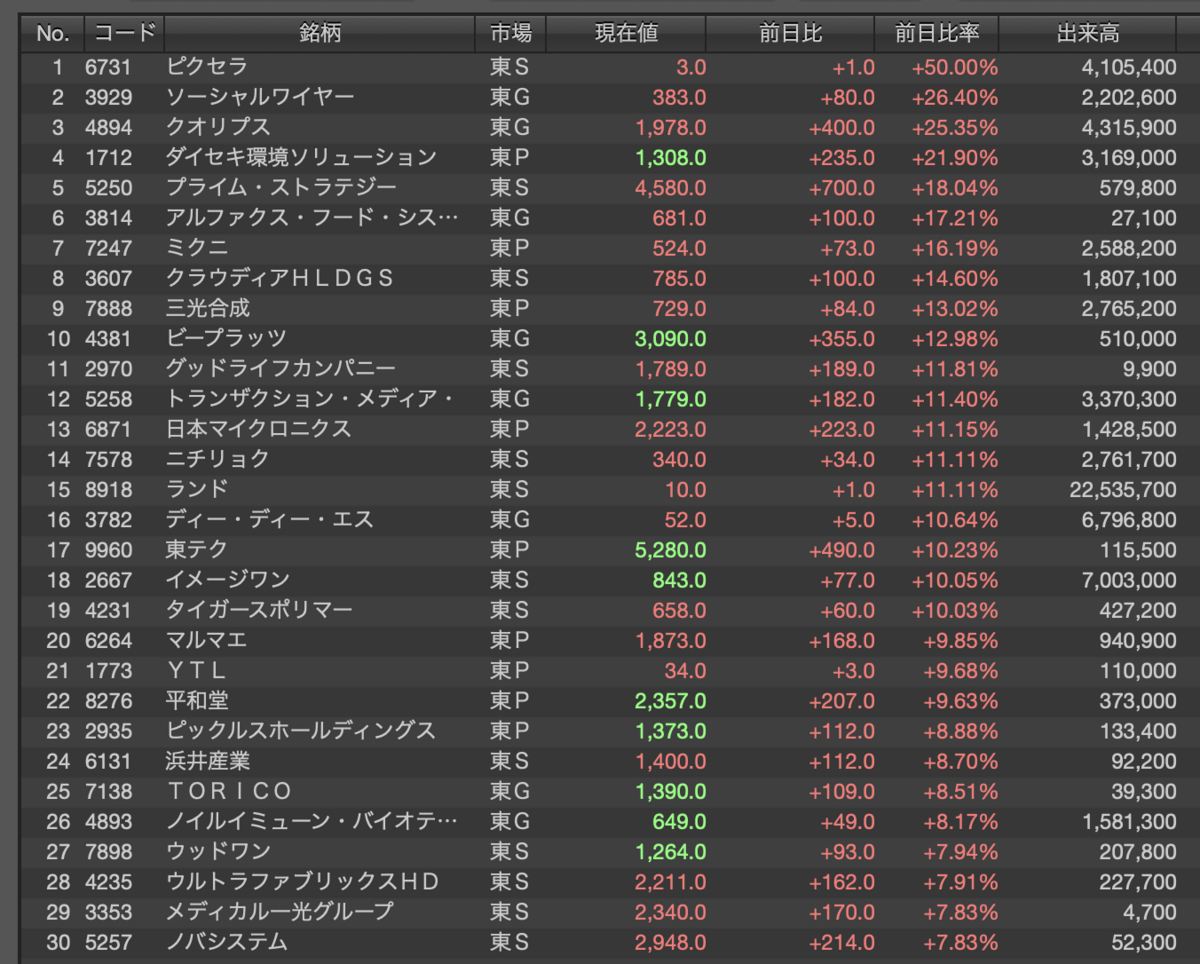Screen dimensions: 1200x964
Task: Select current price 2,948.0
Action: [x=671, y=941]
